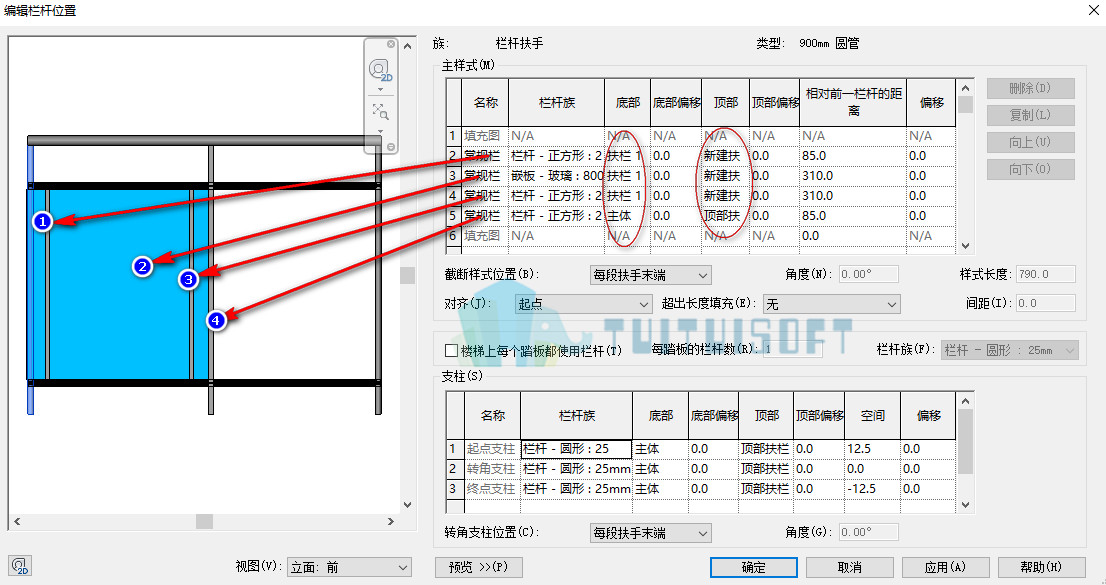This screenshot has height=585, width=1106.
Task: Expand the arrow under the 2D wheel icon
Action: coord(380,90)
